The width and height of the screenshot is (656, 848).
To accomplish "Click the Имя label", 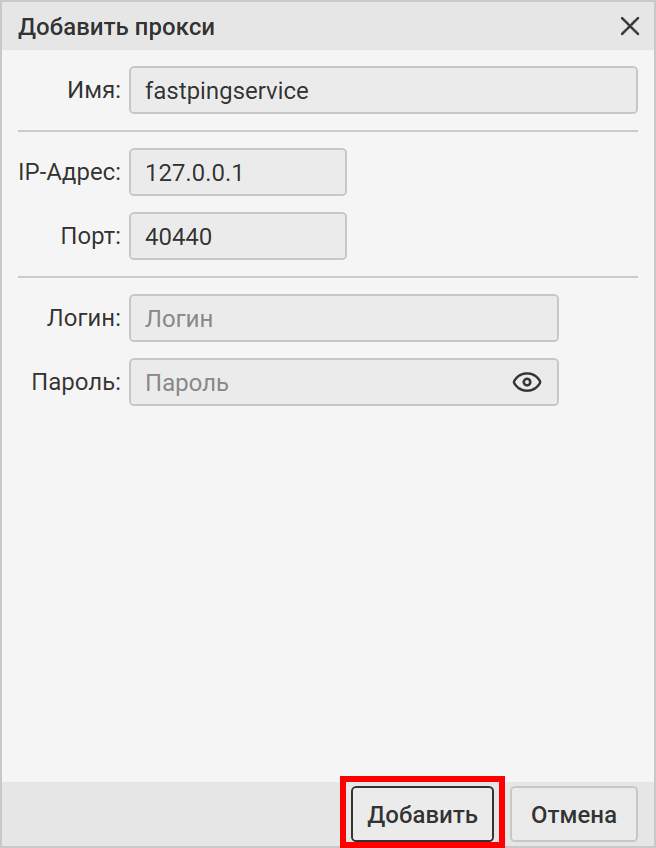I will [x=94, y=91].
